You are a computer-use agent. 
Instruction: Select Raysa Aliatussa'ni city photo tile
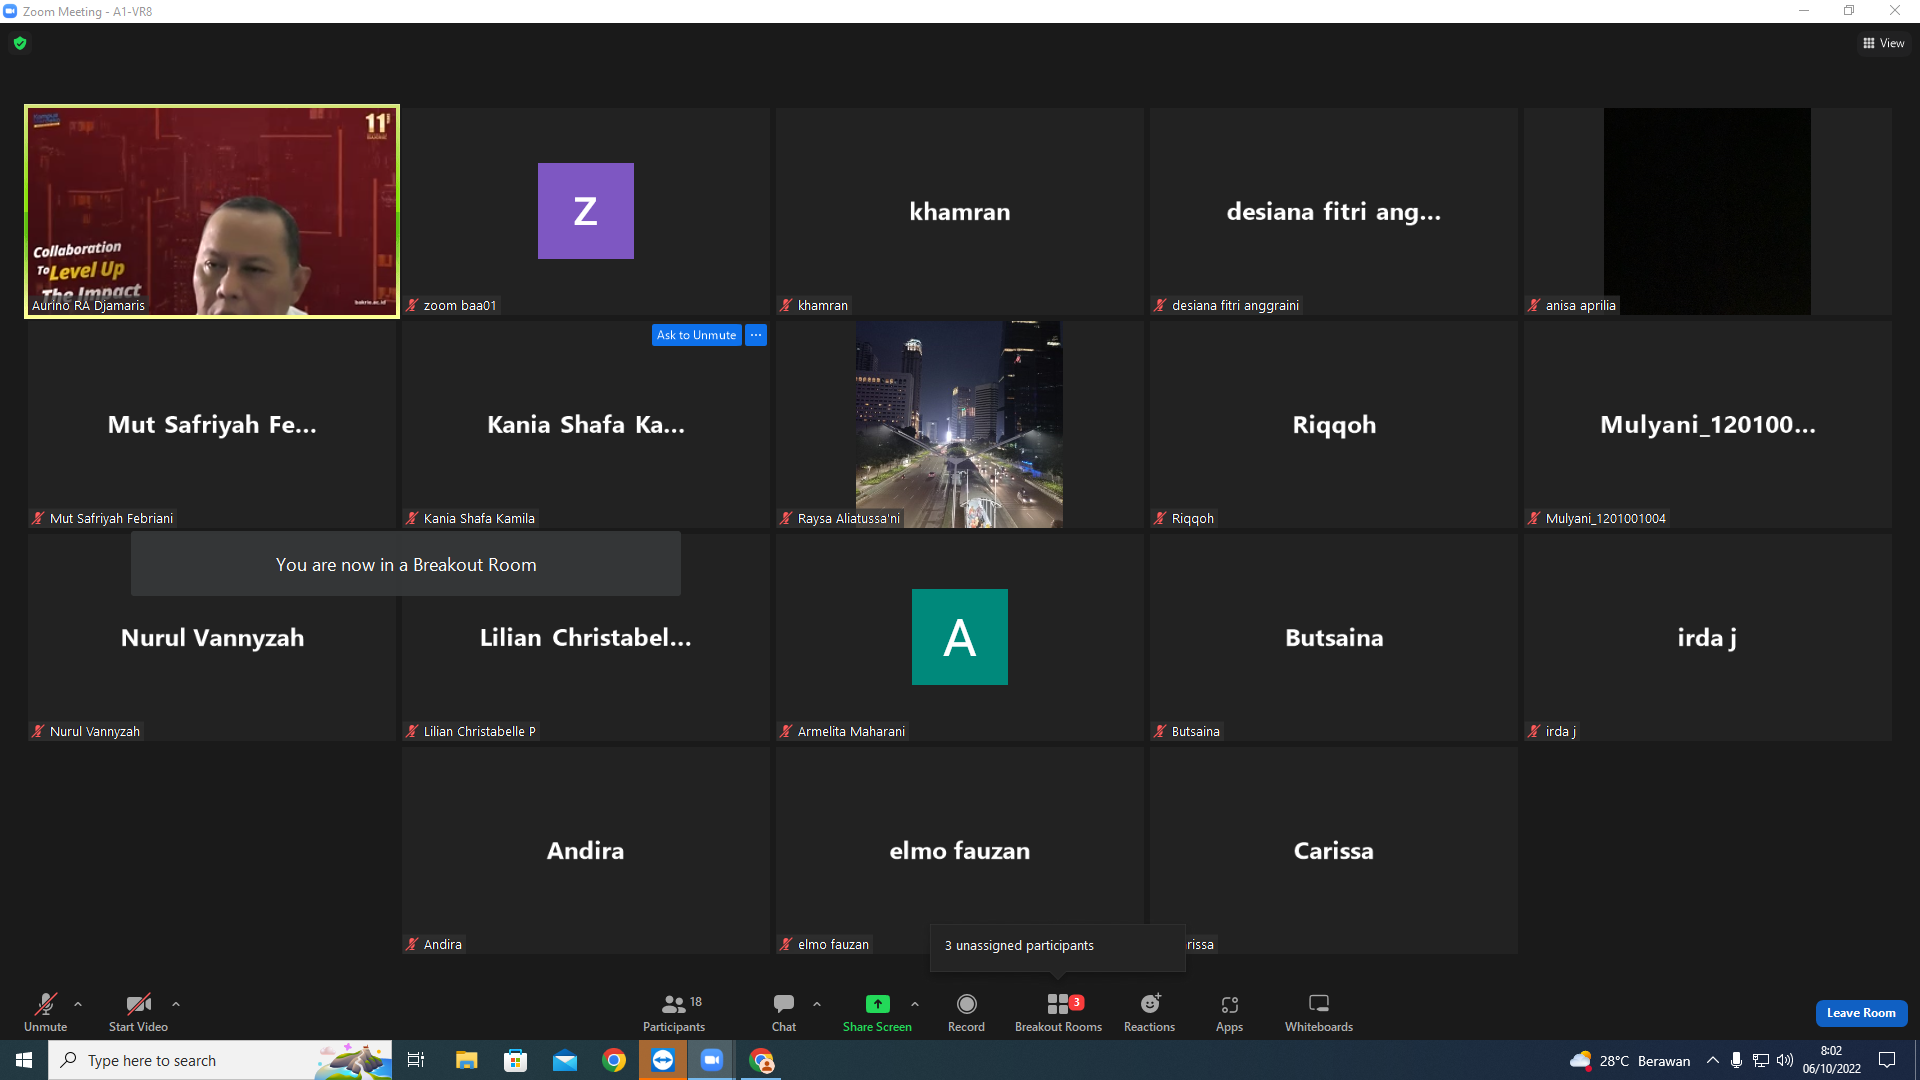pyautogui.click(x=960, y=424)
